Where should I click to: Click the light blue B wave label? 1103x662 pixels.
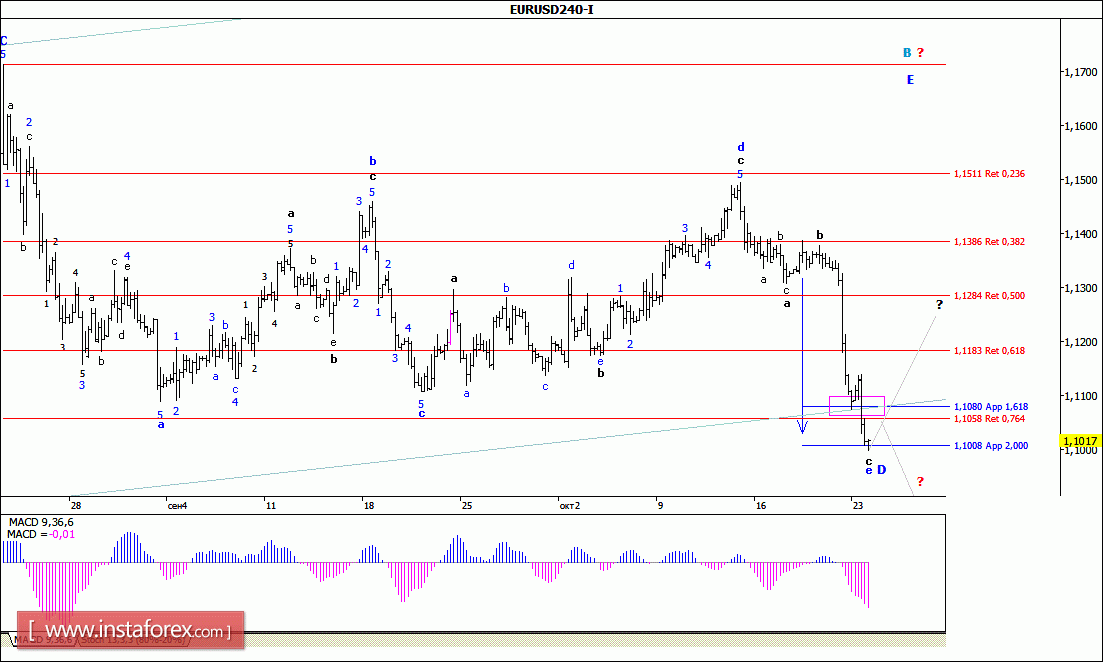tap(907, 53)
